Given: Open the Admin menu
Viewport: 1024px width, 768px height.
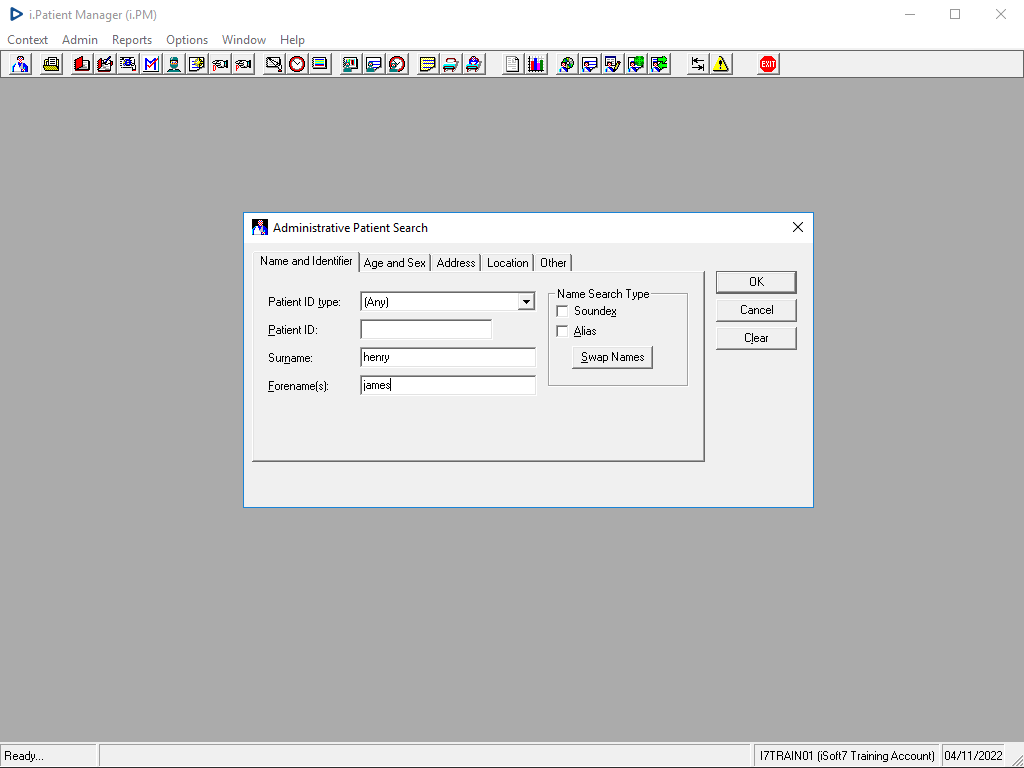Looking at the screenshot, I should (80, 40).
